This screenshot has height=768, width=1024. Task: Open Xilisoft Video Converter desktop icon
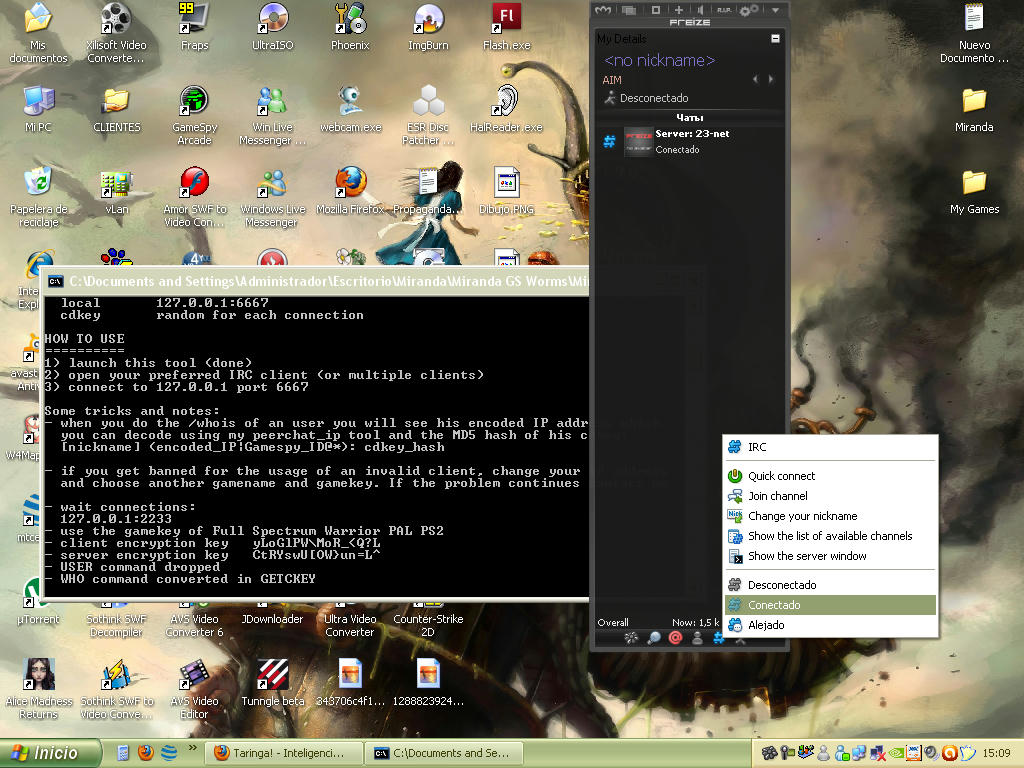[116, 33]
